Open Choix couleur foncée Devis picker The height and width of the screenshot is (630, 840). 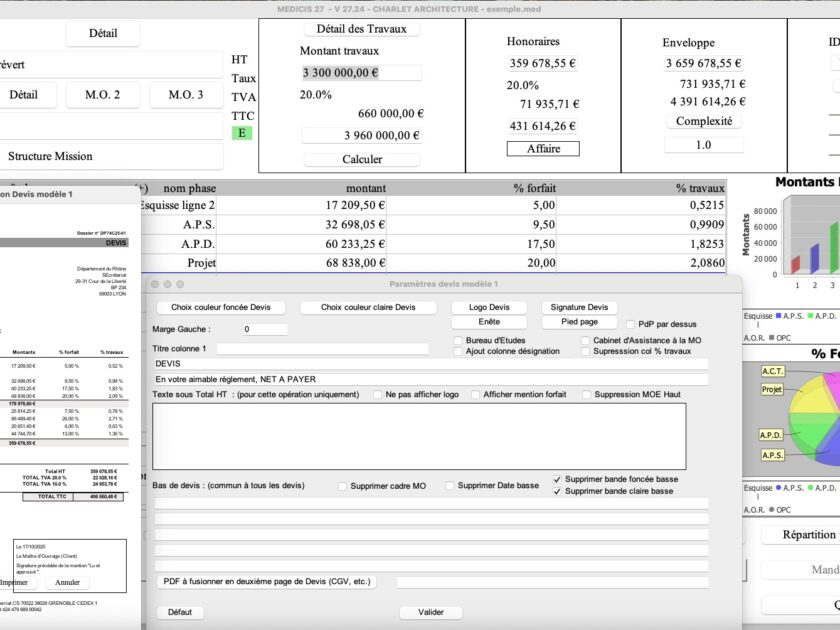tap(221, 308)
